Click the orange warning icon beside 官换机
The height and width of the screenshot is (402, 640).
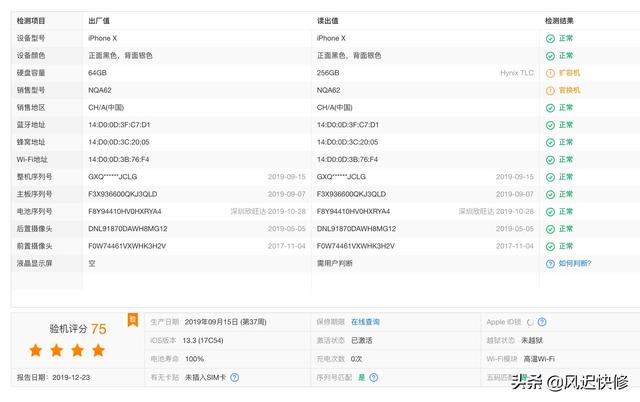(x=550, y=91)
